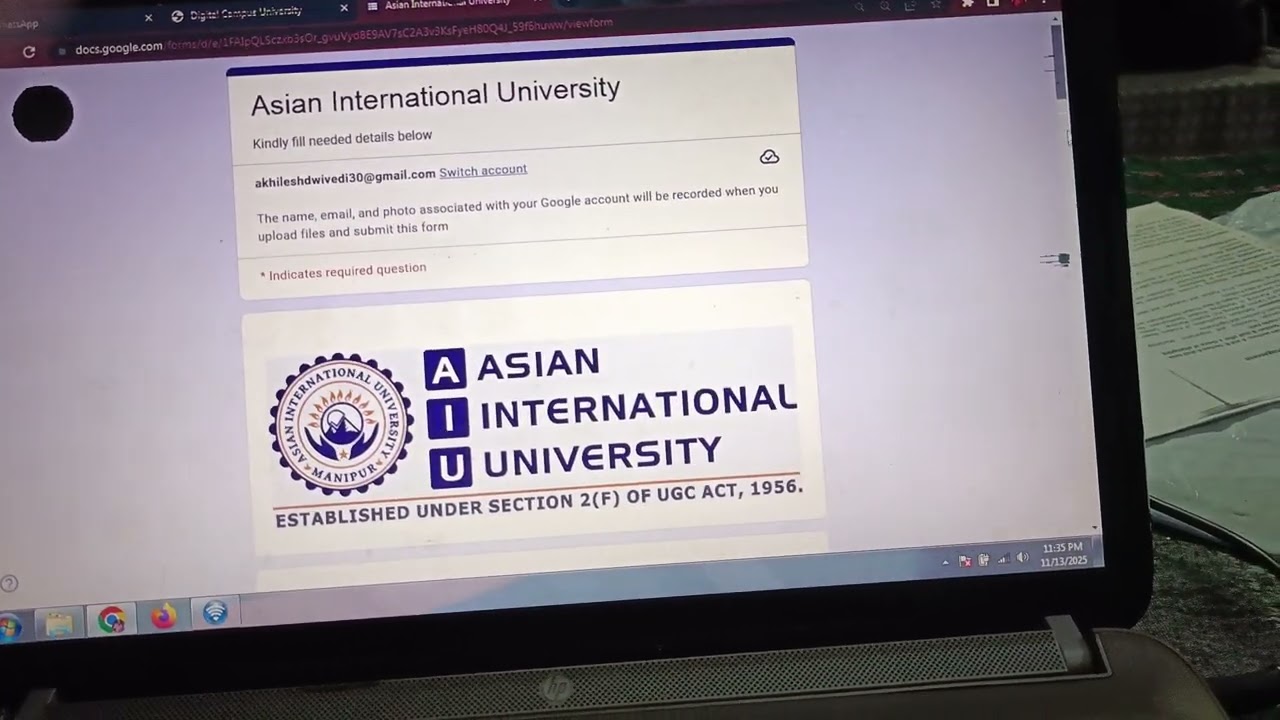Click the email akhileshdwivedi30@gmail.com
This screenshot has width=1280, height=720.
[x=345, y=178]
